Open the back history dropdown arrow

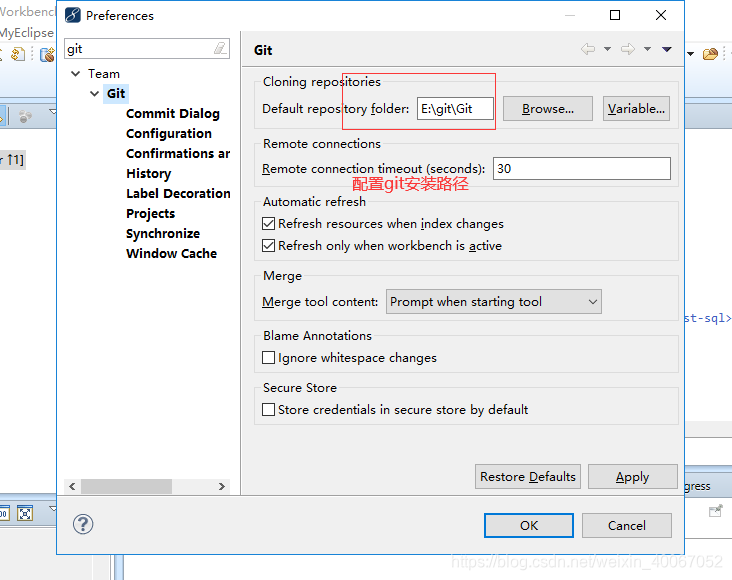tap(607, 49)
